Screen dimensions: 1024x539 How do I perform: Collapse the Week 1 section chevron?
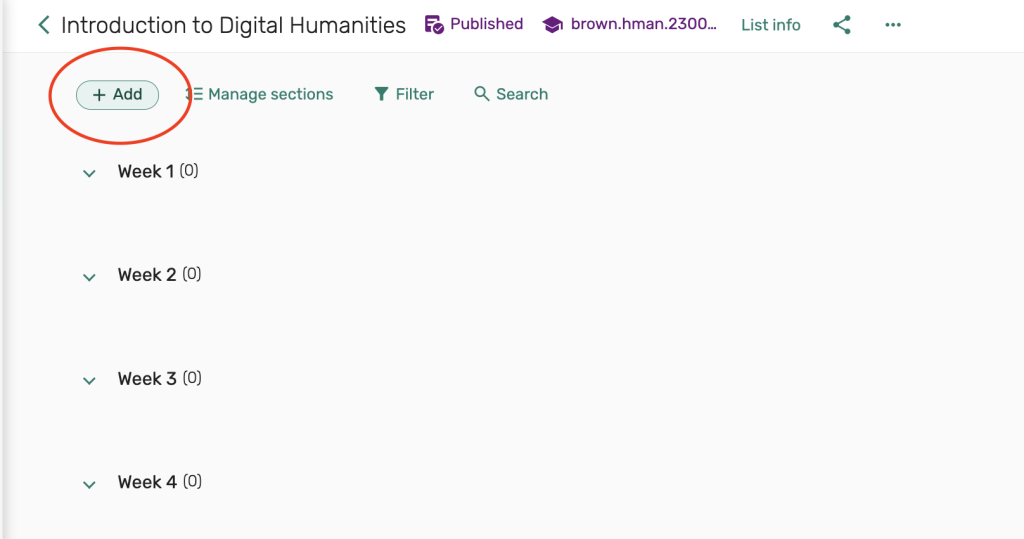click(x=89, y=173)
